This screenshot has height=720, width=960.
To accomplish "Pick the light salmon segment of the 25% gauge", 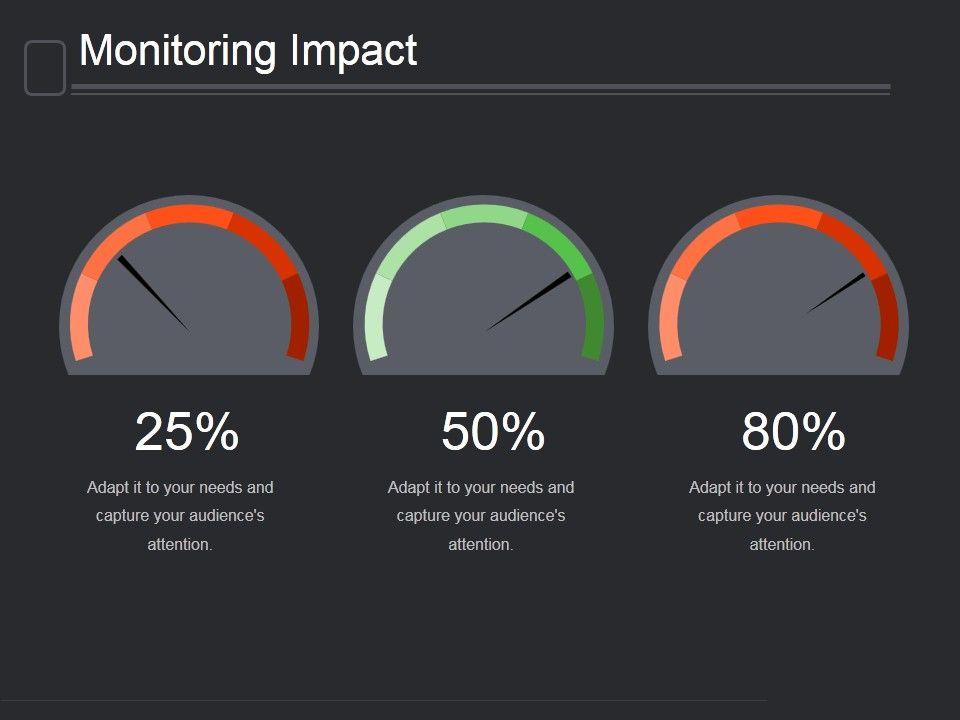I will point(83,317).
